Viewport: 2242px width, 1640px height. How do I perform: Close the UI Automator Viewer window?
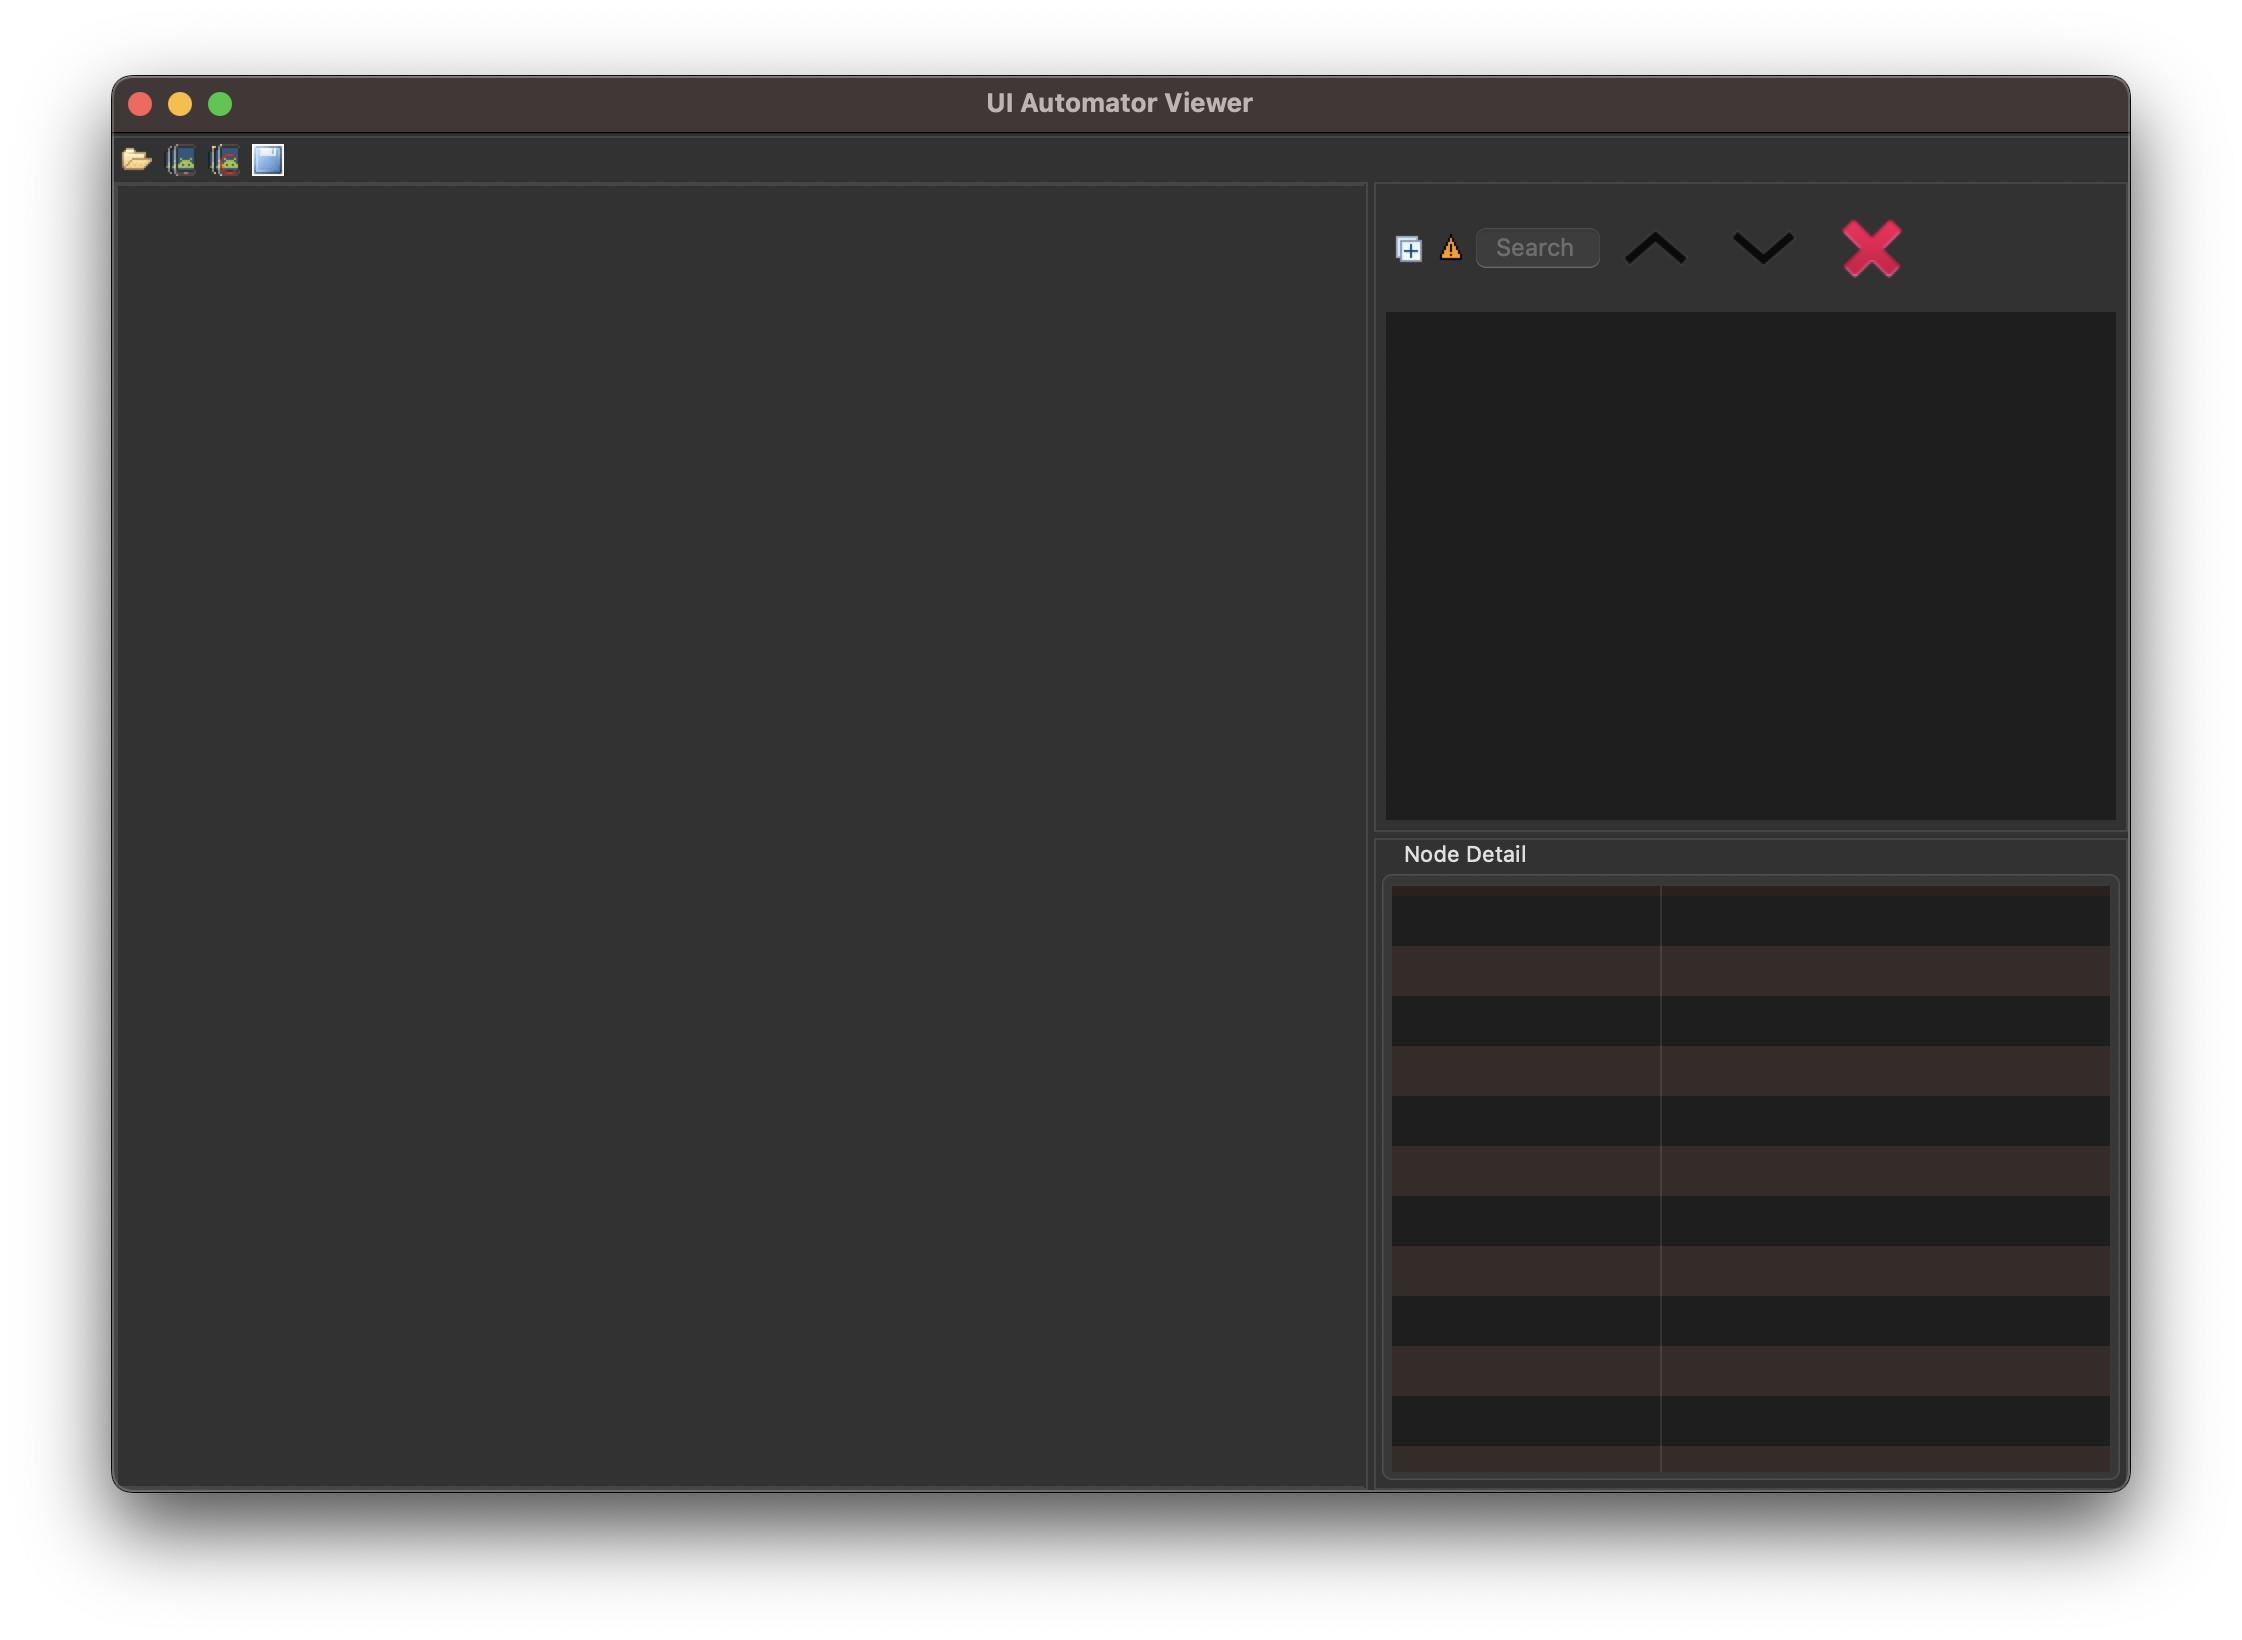(140, 104)
